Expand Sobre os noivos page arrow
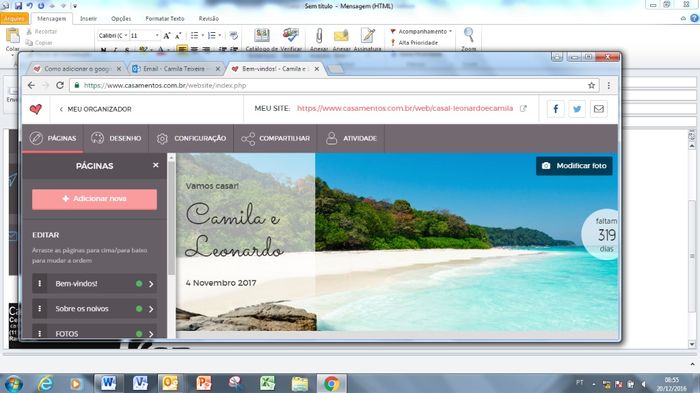The height and width of the screenshot is (393, 700). [x=151, y=309]
